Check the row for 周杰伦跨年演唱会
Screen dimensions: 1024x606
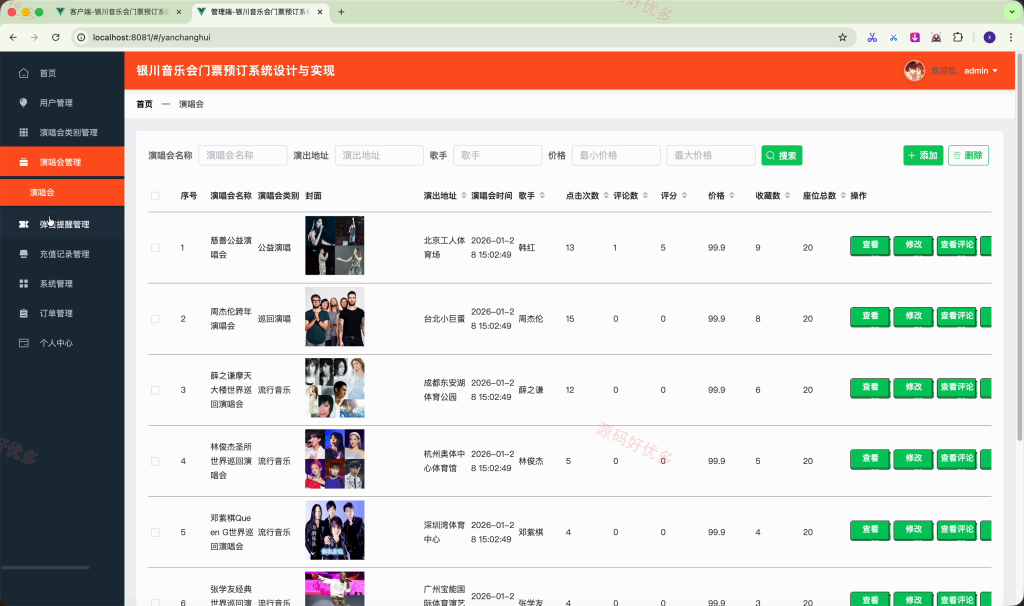(155, 319)
